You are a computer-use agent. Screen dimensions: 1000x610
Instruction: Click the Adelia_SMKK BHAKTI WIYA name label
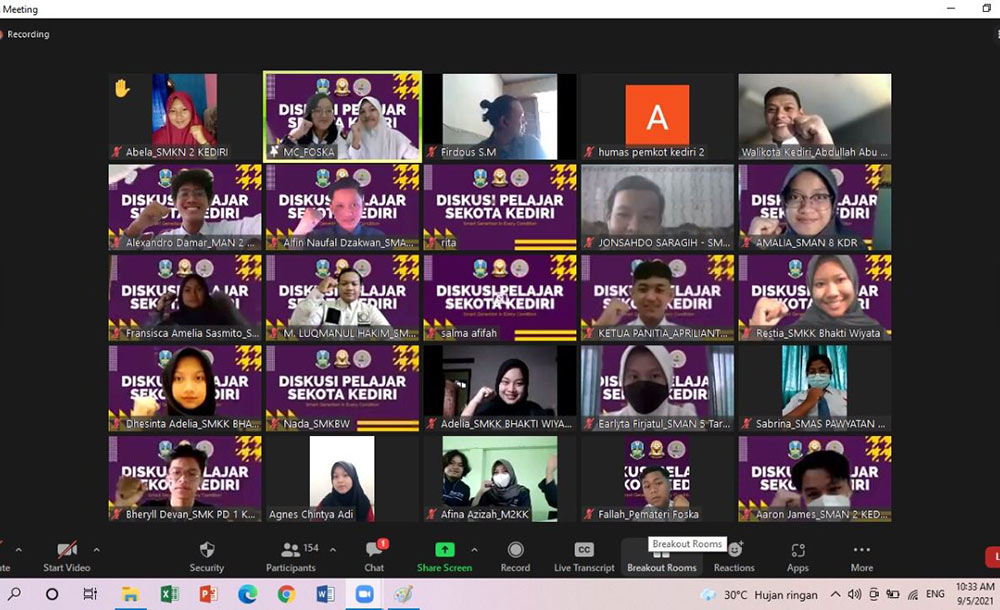[x=506, y=424]
